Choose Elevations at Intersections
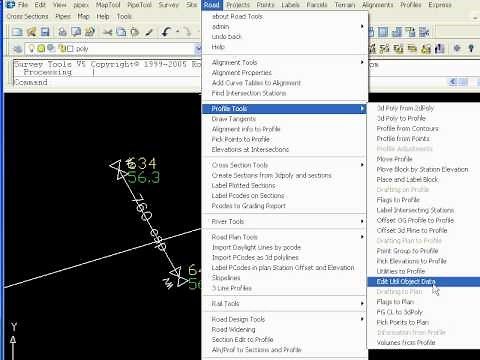The image size is (480, 360). pyautogui.click(x=250, y=149)
